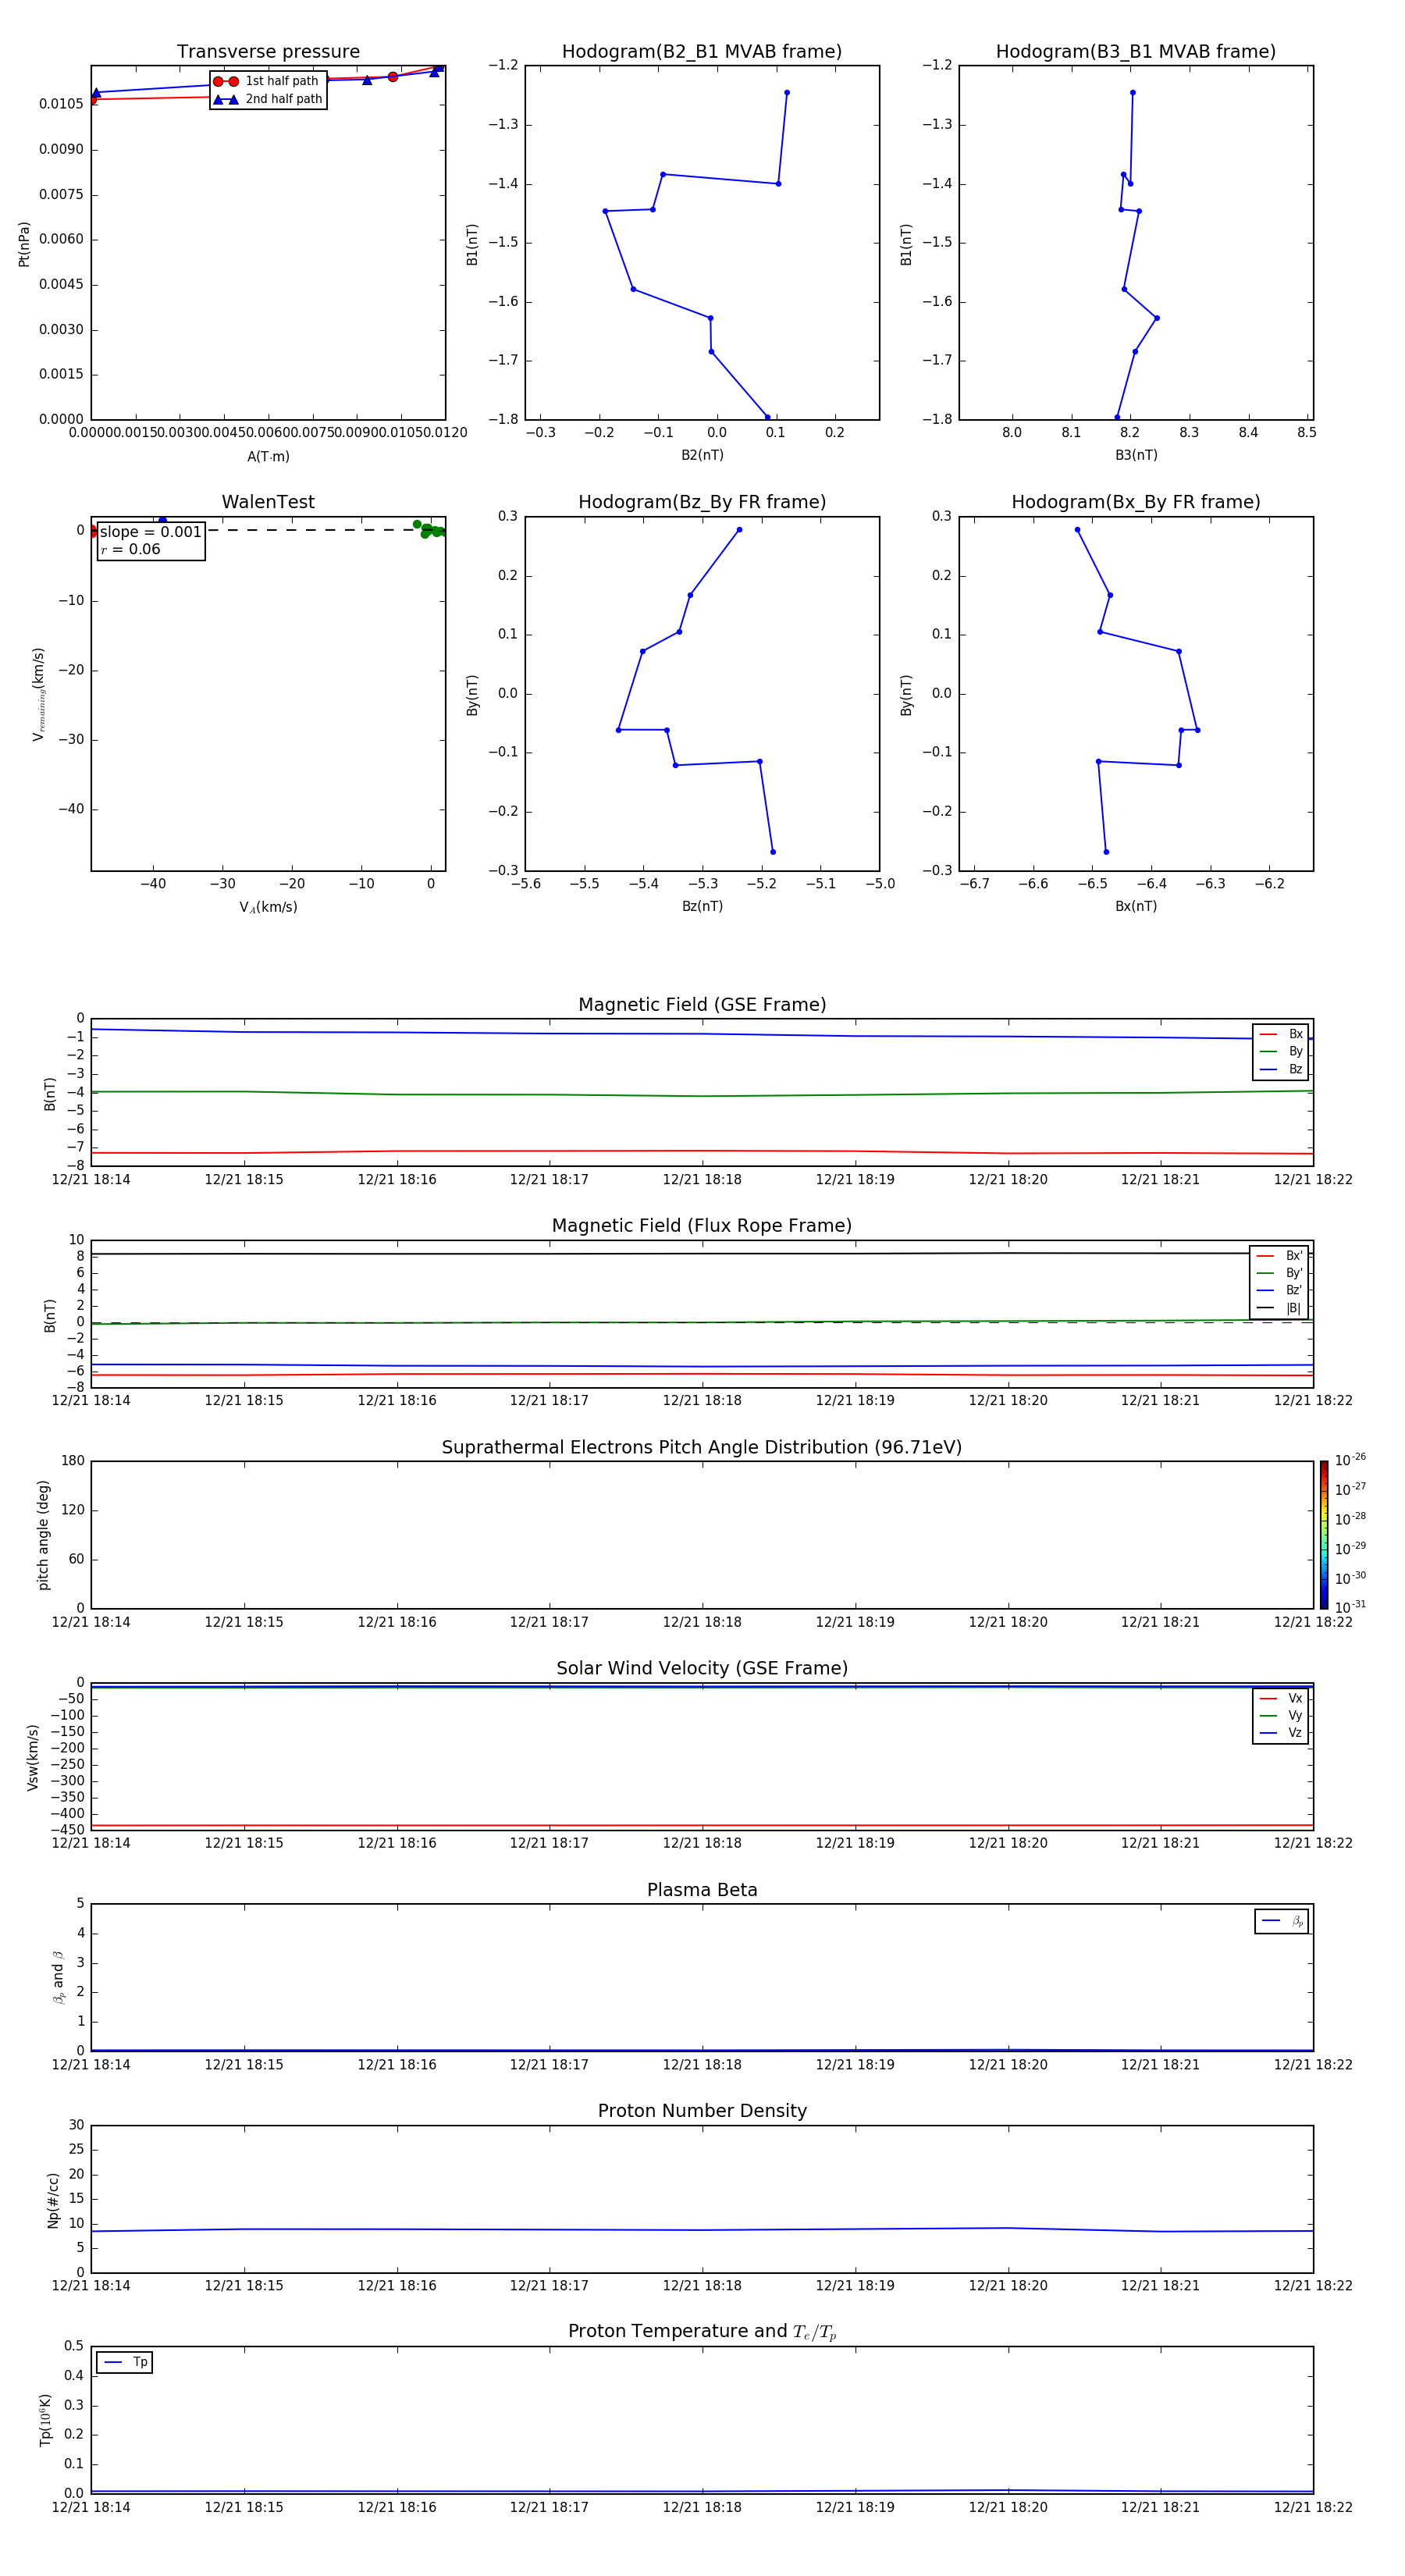
Task: Click the '1st half path' legend entry
Action: point(266,81)
